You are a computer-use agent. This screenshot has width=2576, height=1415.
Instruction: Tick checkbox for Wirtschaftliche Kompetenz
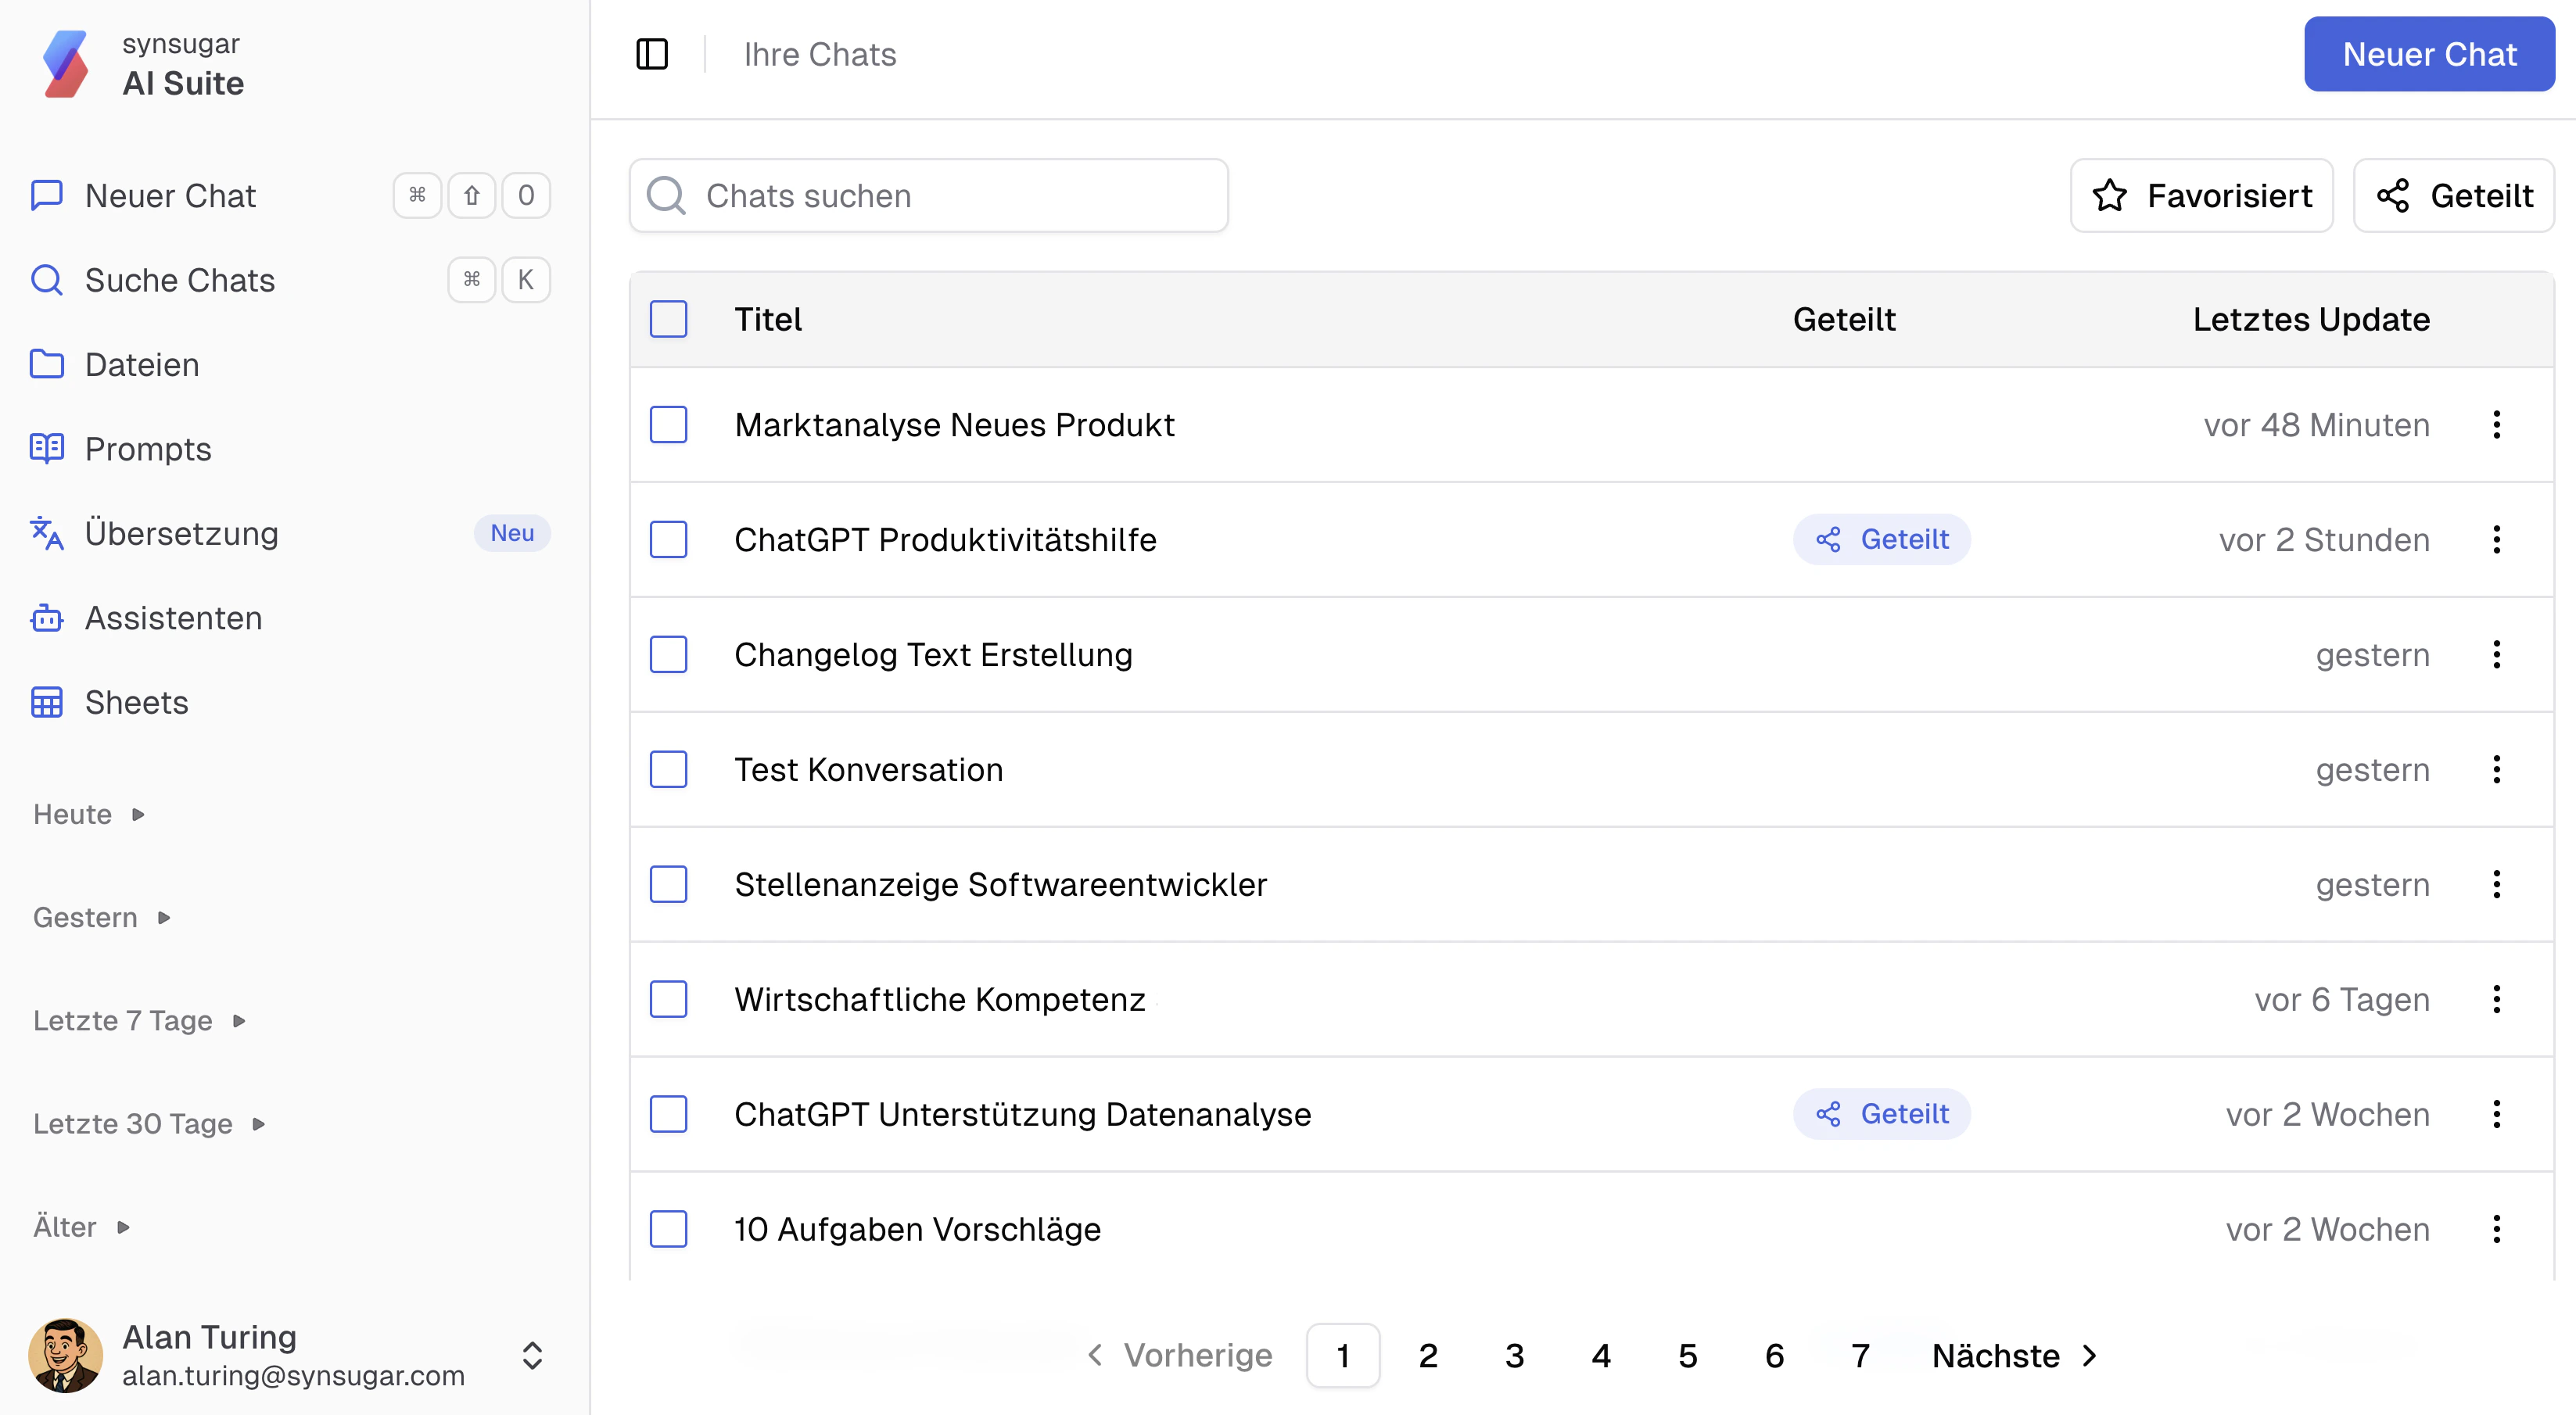[x=668, y=999]
